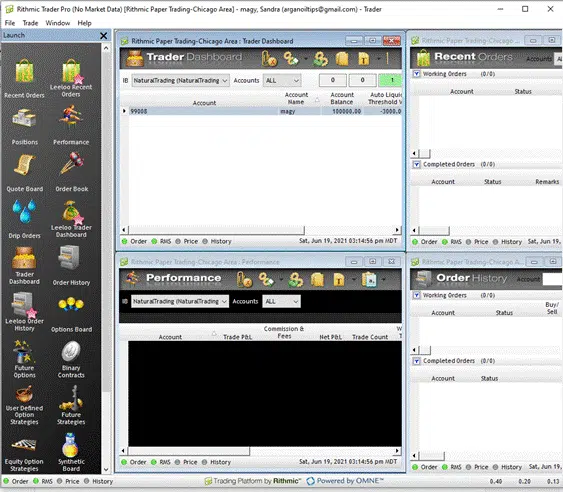
Task: Click the cancel orders icon in Trader Dashboard toolbar
Action: click(269, 59)
